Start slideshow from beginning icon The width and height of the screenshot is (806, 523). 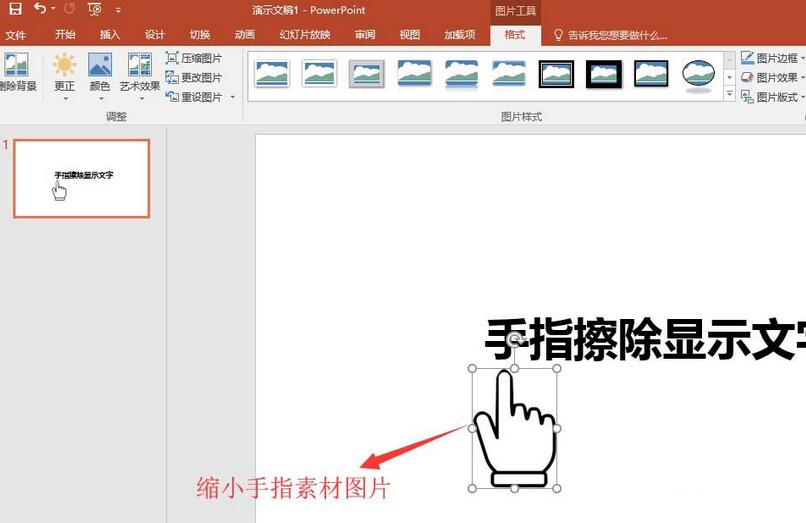95,9
